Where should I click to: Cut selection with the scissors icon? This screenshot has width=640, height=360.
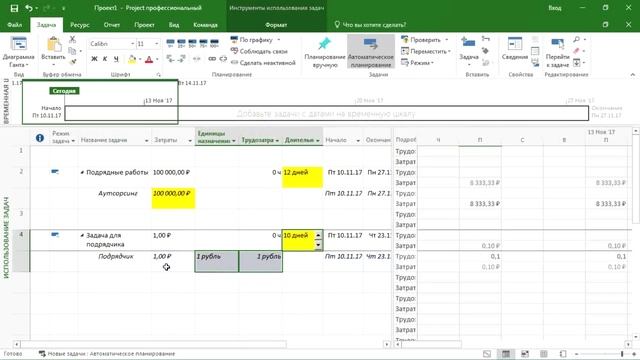(72, 40)
